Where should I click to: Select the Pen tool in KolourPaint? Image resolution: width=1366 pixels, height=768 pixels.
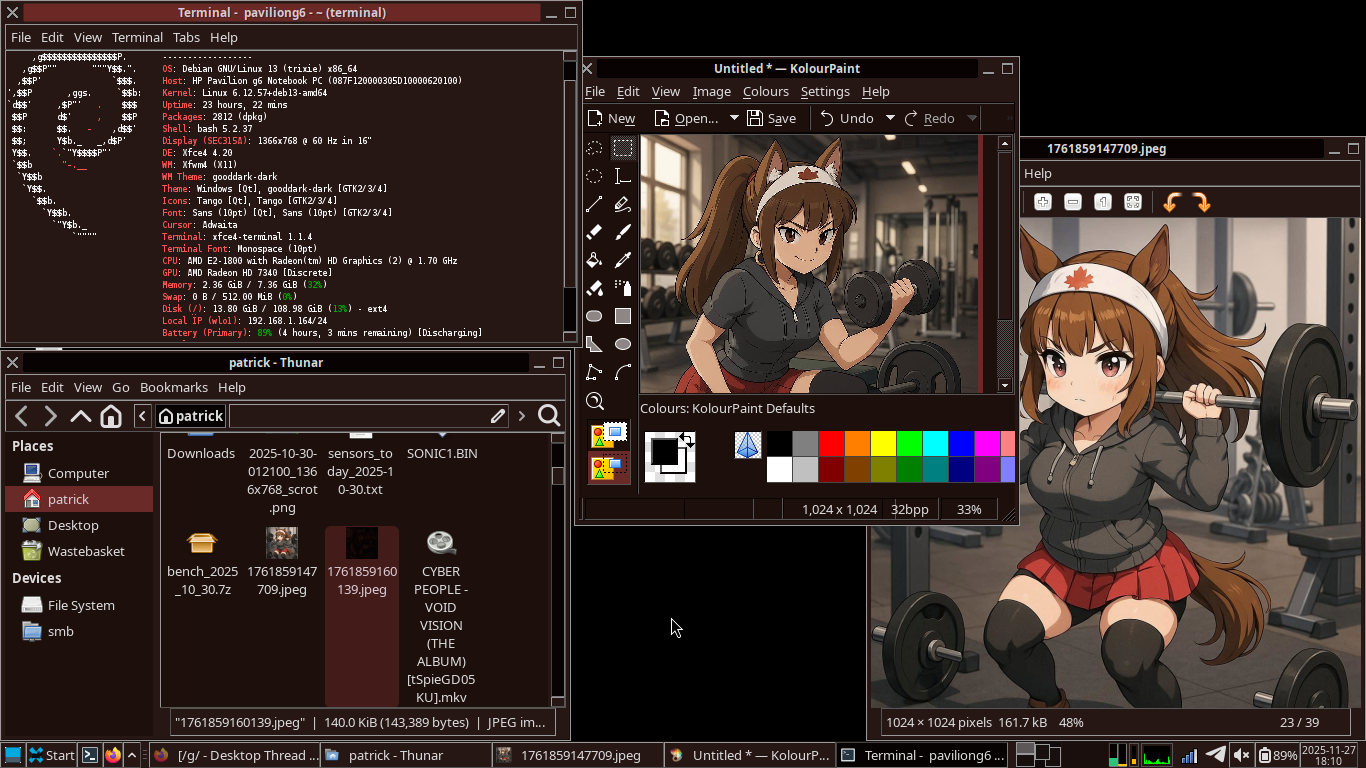coord(622,204)
